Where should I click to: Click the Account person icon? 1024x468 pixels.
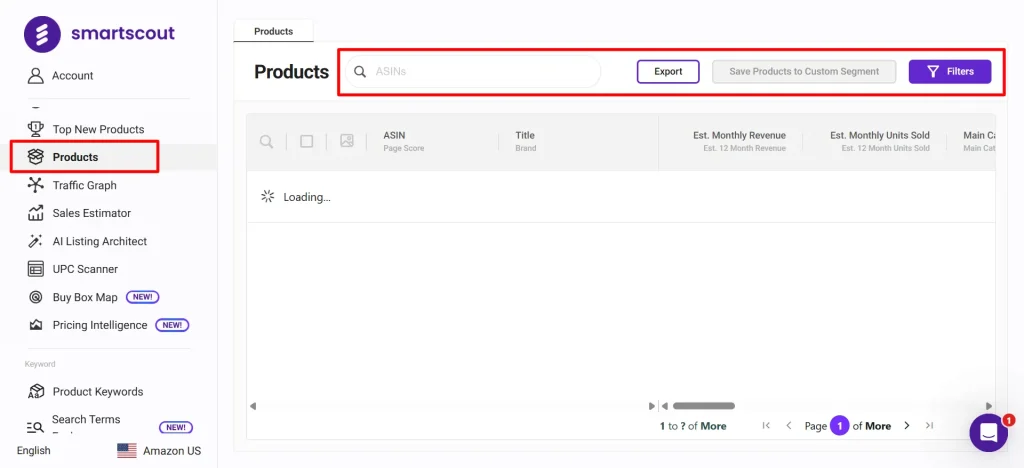click(35, 76)
